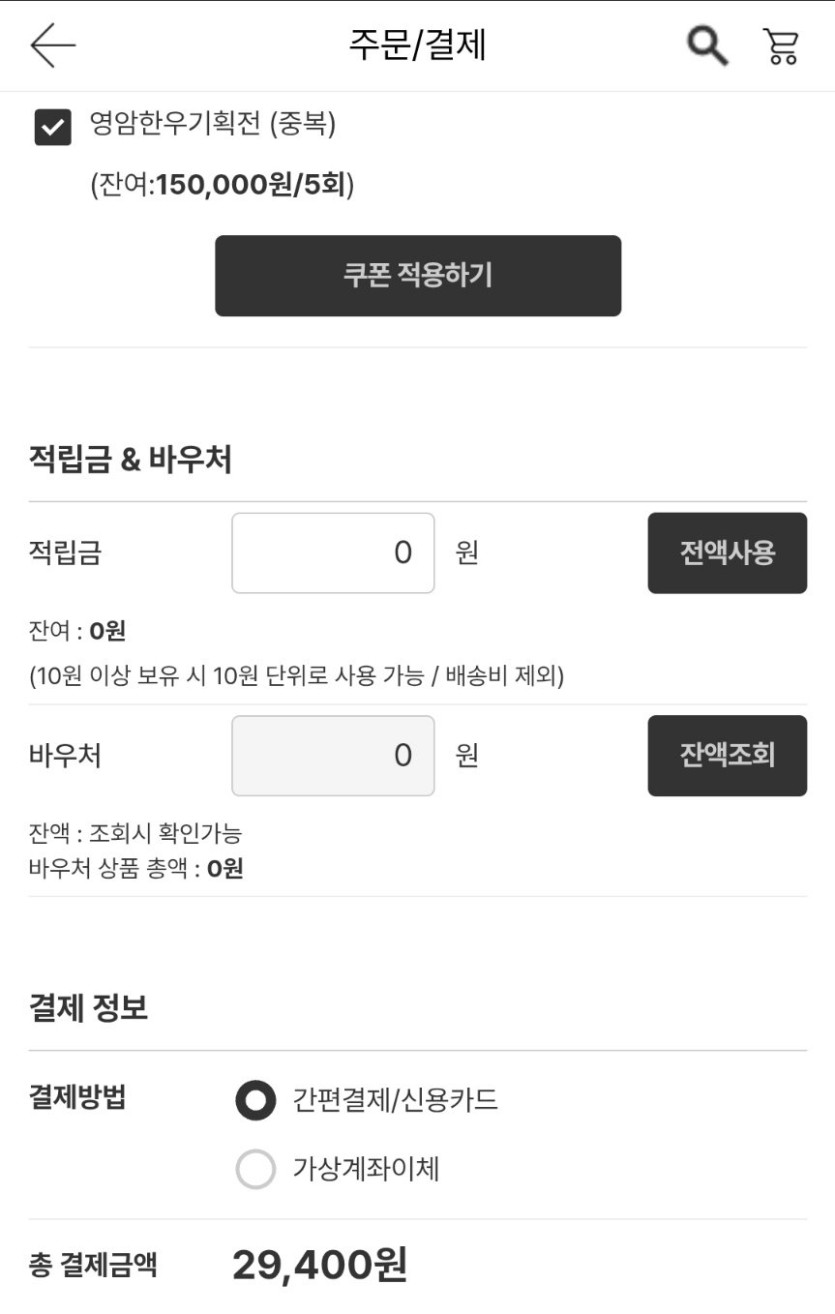
Task: Tap the 전액사용 button
Action: click(727, 553)
